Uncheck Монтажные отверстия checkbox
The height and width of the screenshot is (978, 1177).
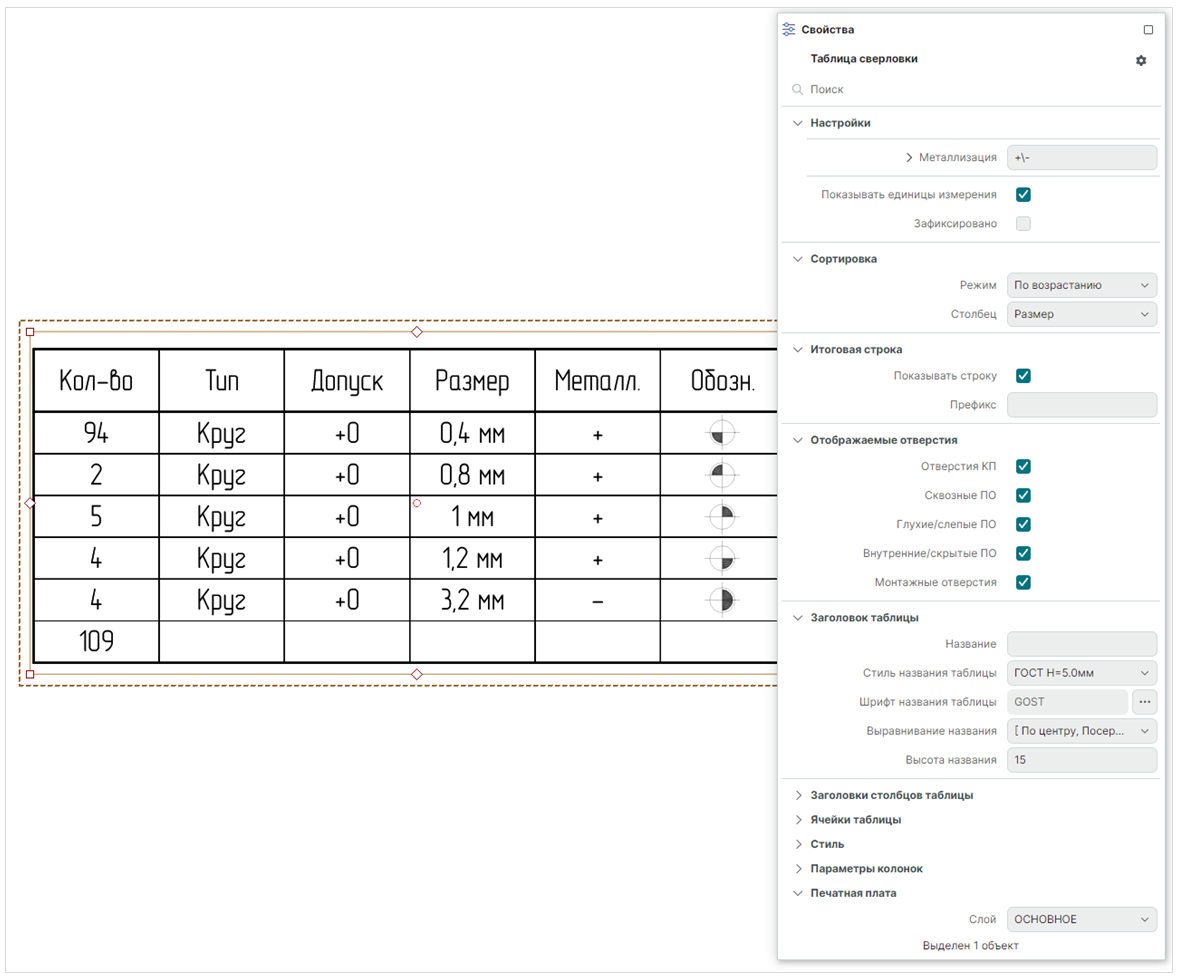coord(1022,582)
